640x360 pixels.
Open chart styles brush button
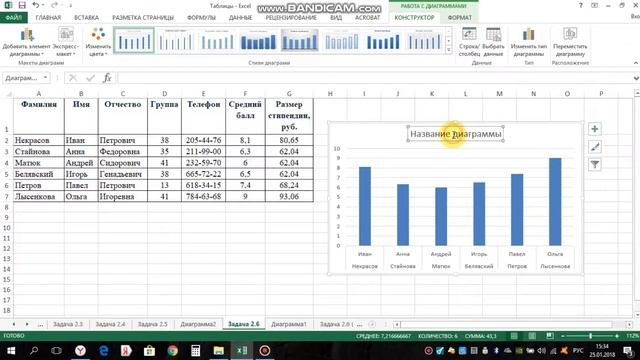point(595,147)
